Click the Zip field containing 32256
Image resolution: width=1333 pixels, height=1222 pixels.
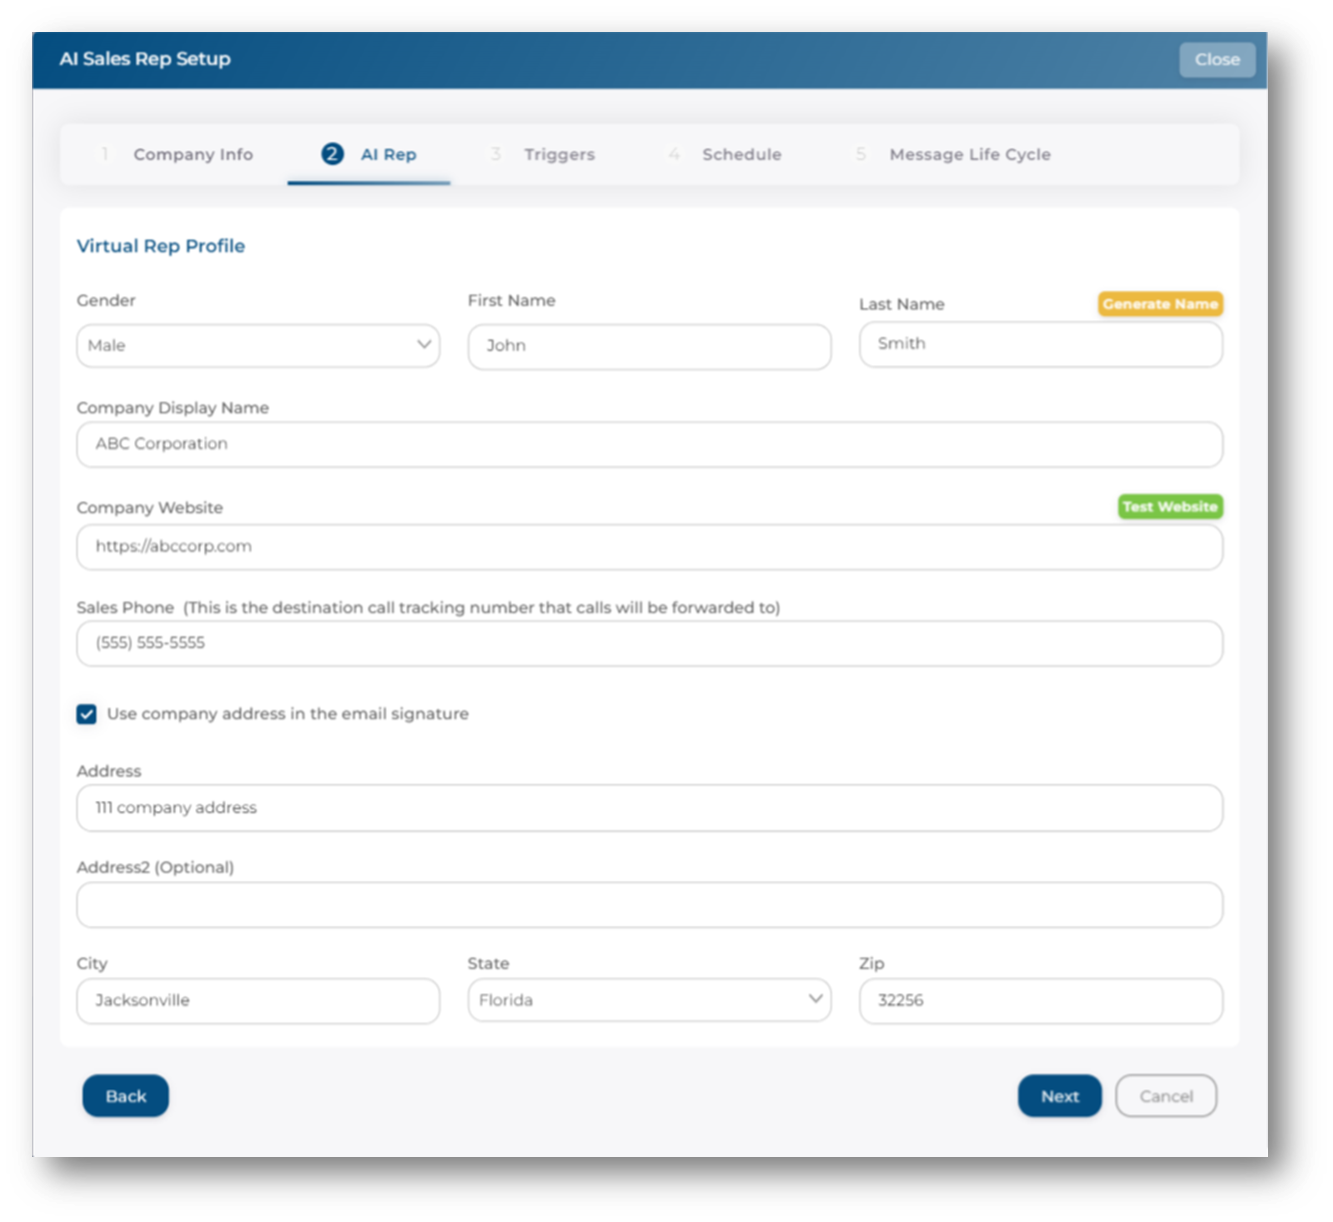pyautogui.click(x=1041, y=1001)
